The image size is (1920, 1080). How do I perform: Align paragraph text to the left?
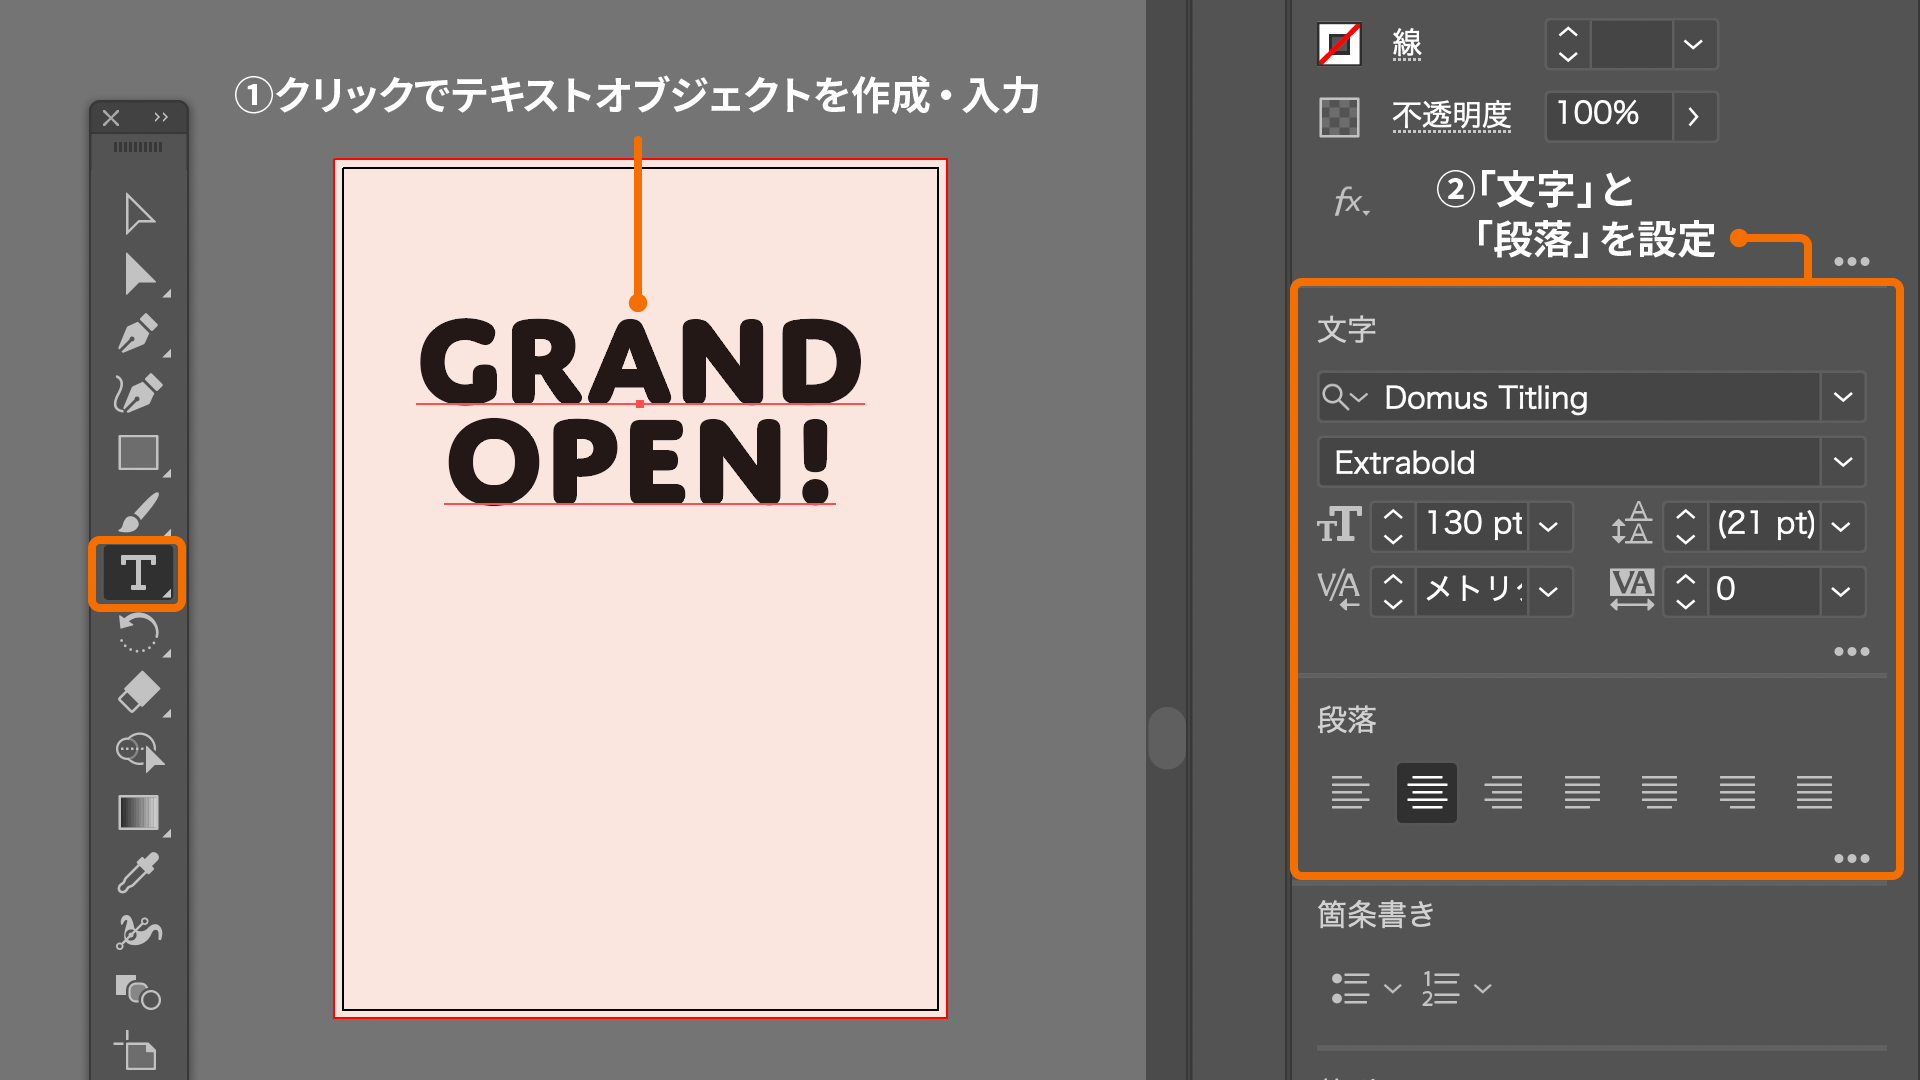coord(1350,793)
